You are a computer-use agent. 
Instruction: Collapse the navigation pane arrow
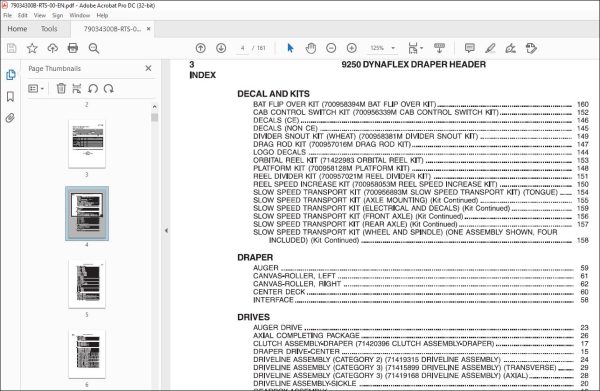[166, 231]
